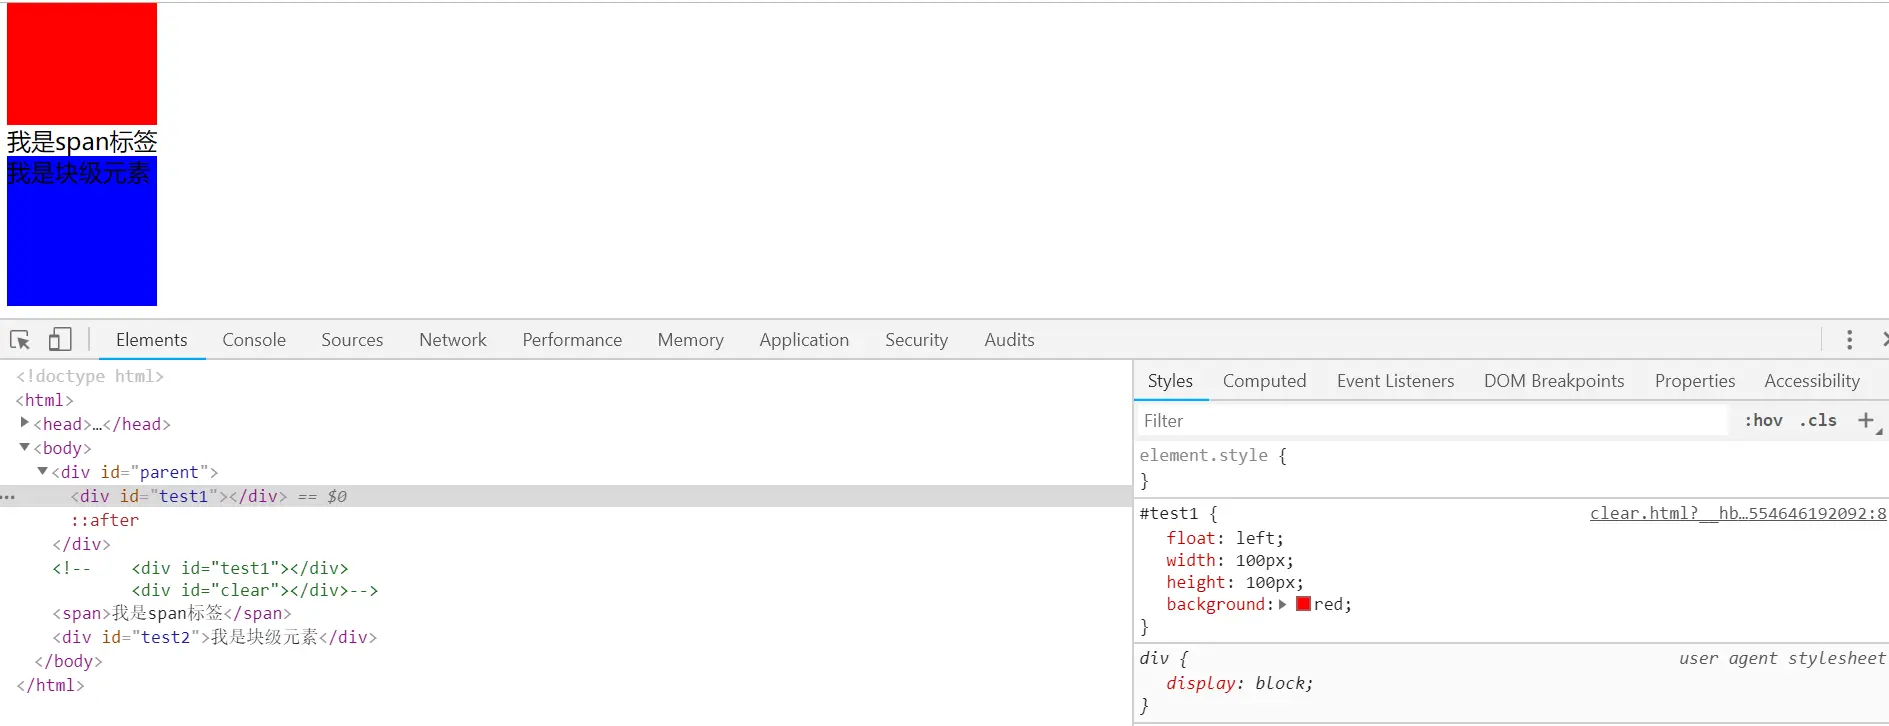This screenshot has height=726, width=1889.
Task: Switch to the Network tab
Action: pyautogui.click(x=453, y=340)
